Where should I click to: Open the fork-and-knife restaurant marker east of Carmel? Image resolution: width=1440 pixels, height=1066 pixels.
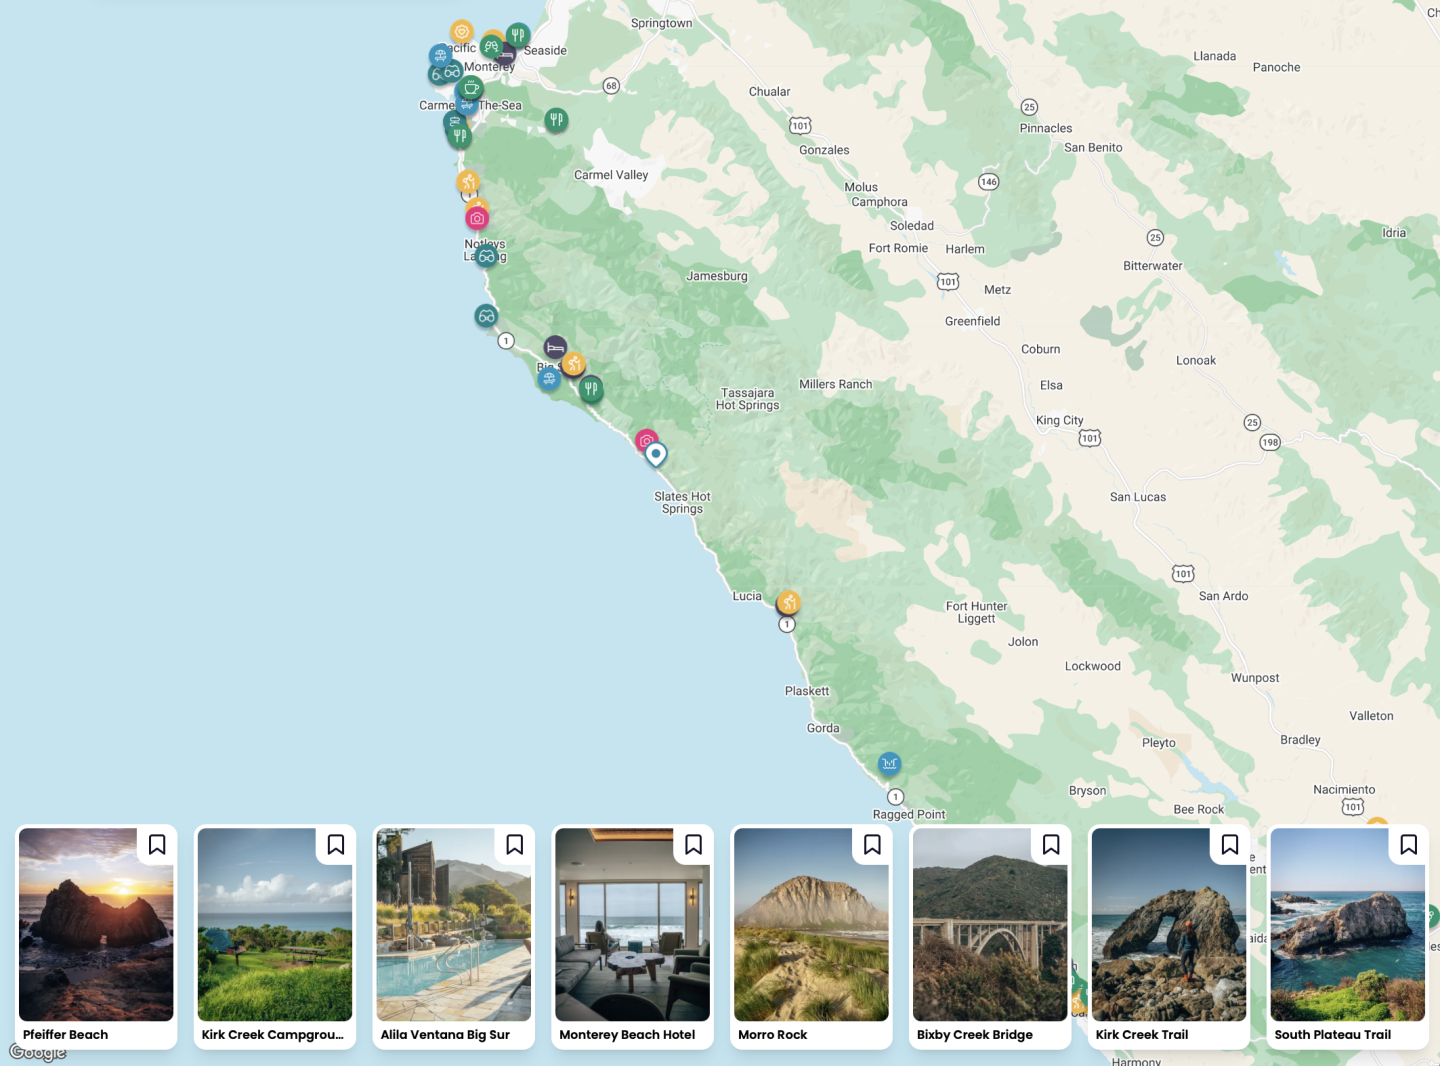click(555, 119)
